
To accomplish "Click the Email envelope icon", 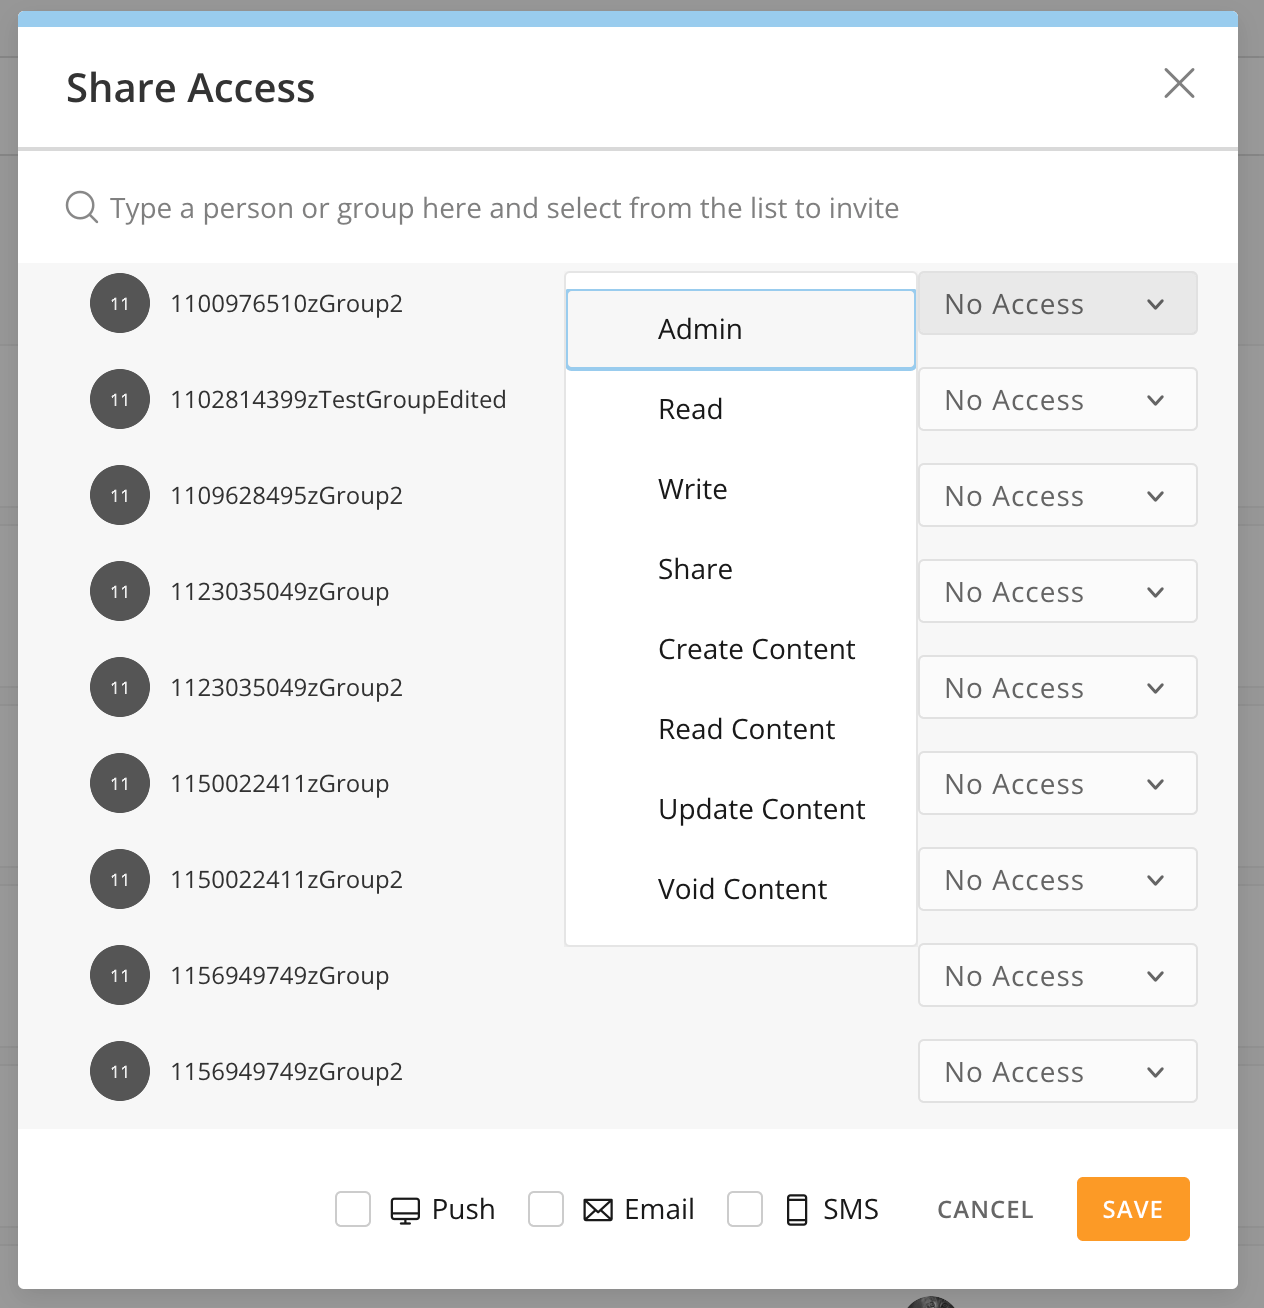I will pos(598,1210).
